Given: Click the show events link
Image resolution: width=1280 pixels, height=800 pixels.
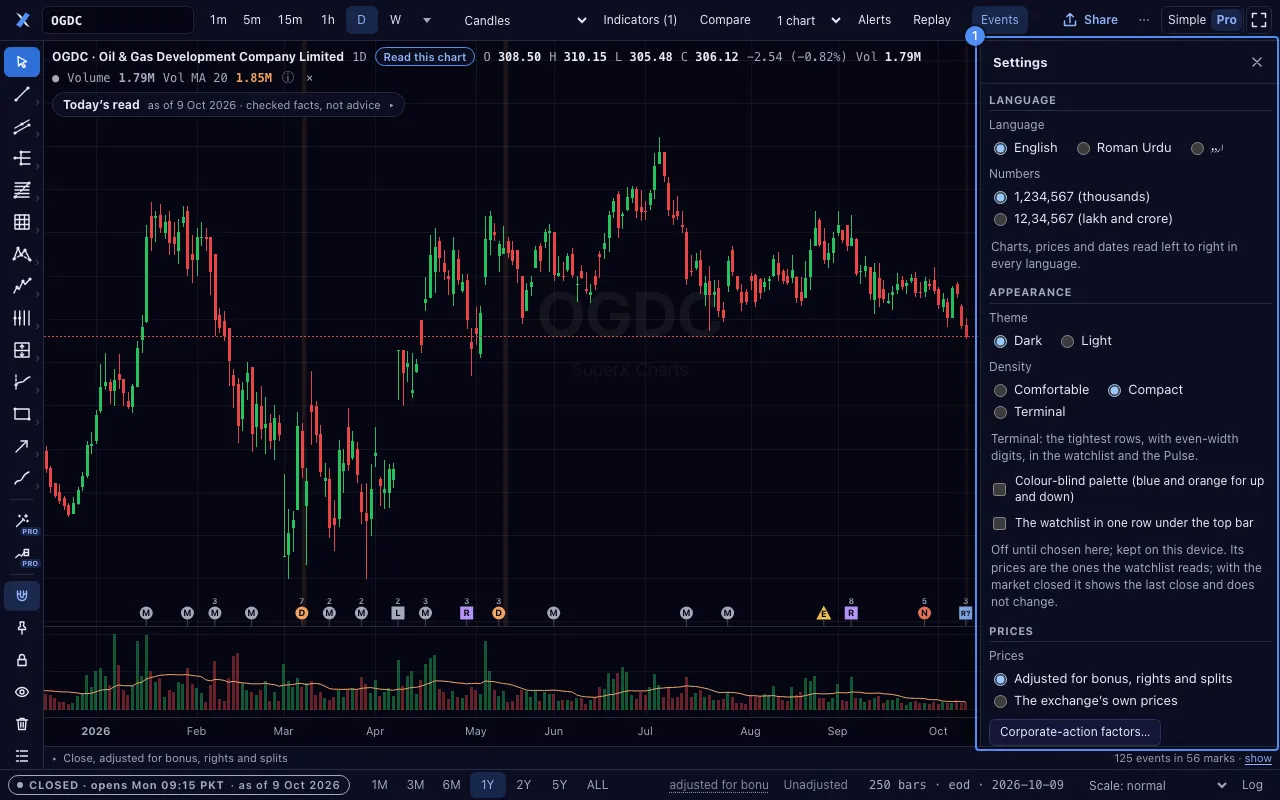Looking at the screenshot, I should (x=1258, y=759).
